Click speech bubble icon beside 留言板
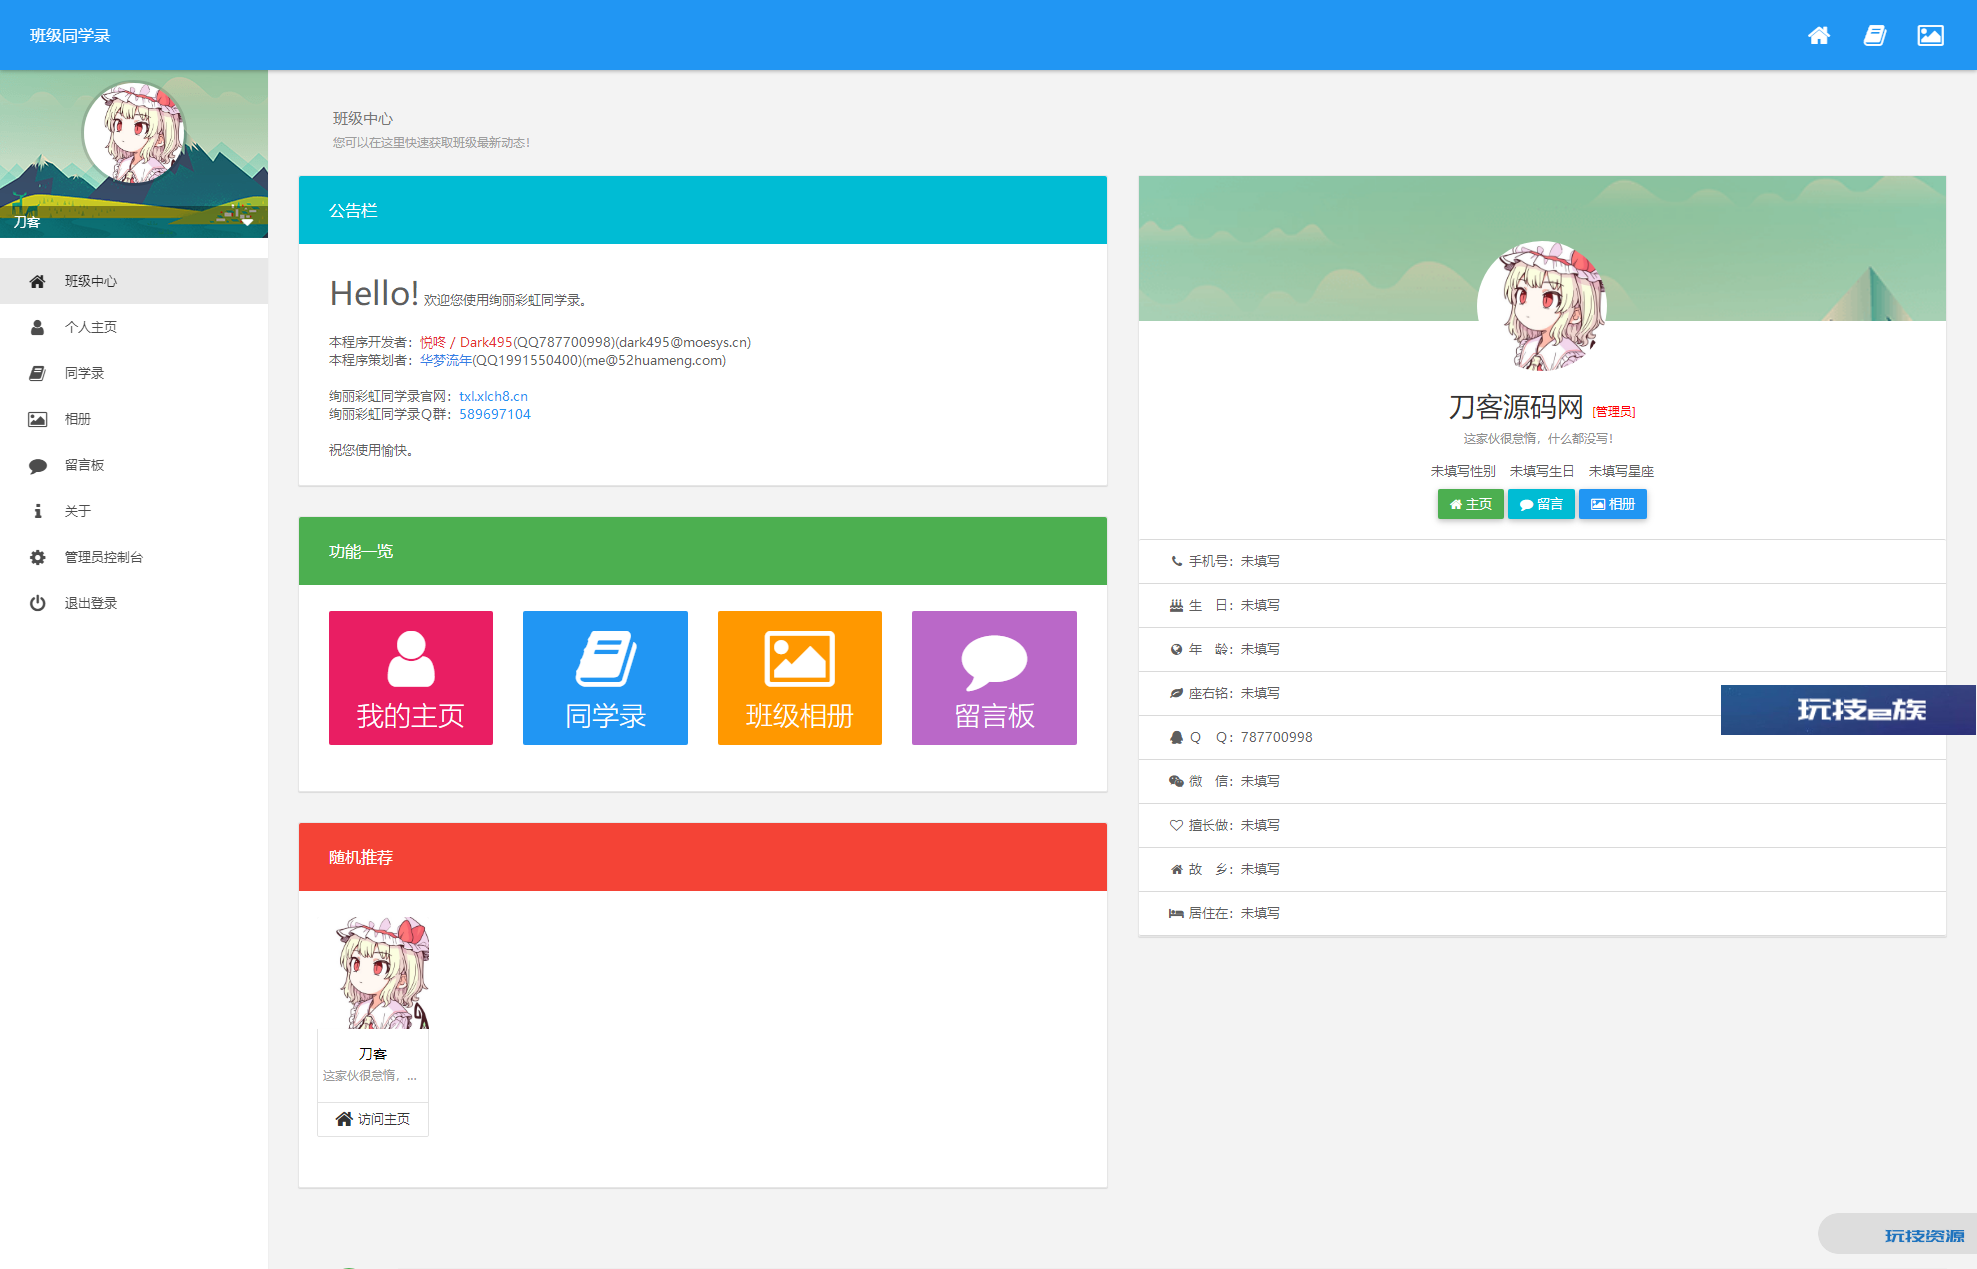The height and width of the screenshot is (1269, 1977). (x=37, y=465)
